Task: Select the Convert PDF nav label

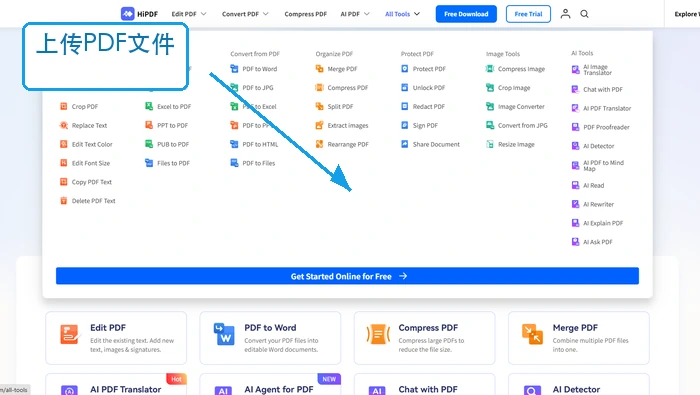Action: (240, 14)
